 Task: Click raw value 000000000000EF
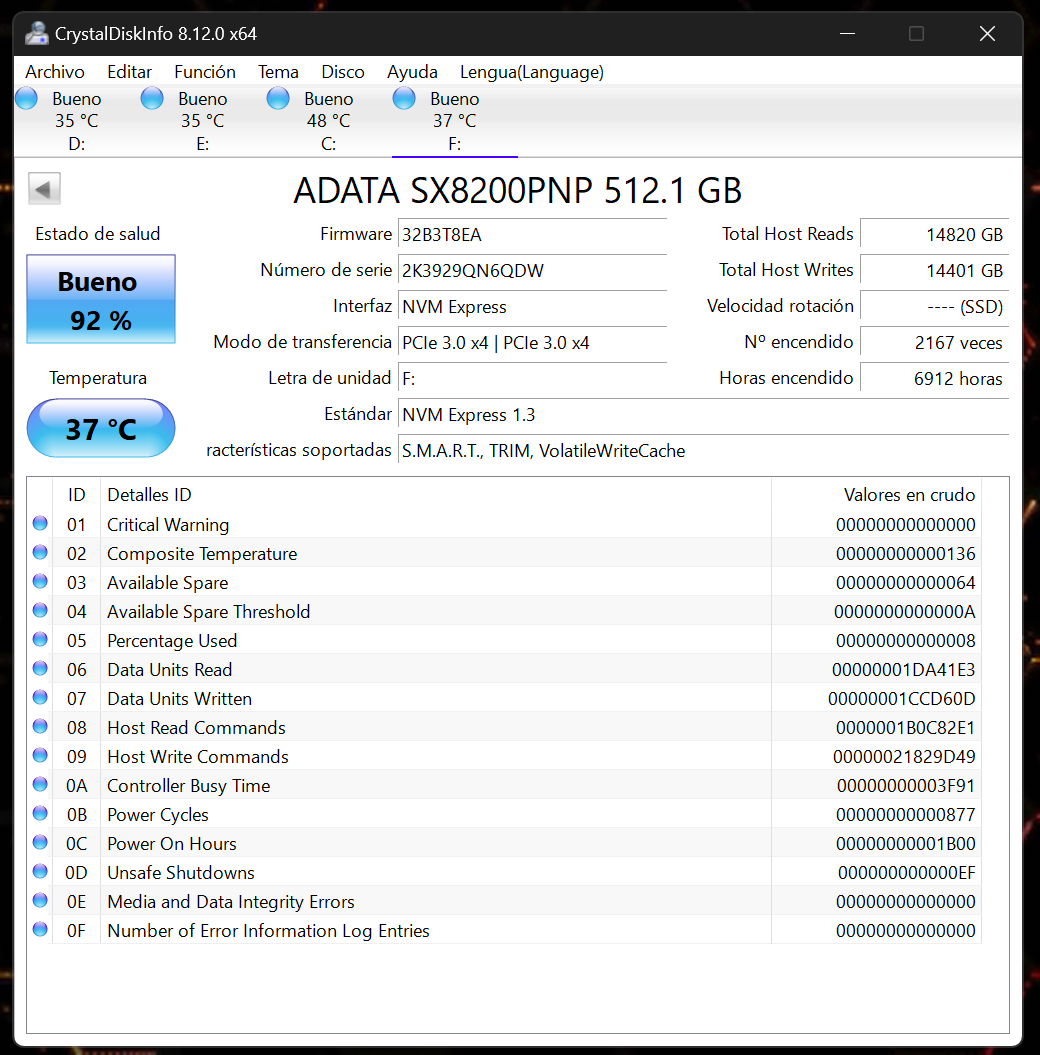905,873
